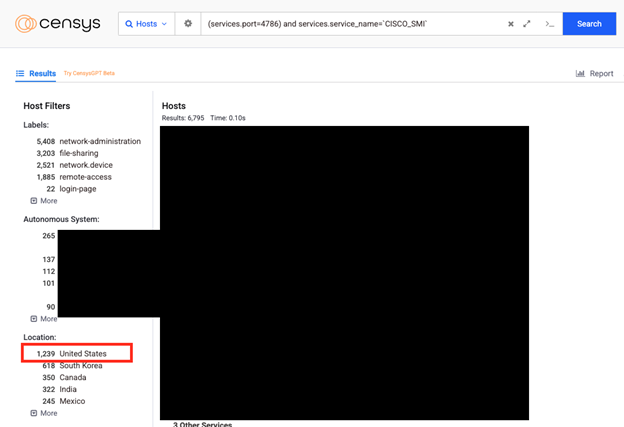
Task: Open the Report view
Action: pyautogui.click(x=601, y=74)
